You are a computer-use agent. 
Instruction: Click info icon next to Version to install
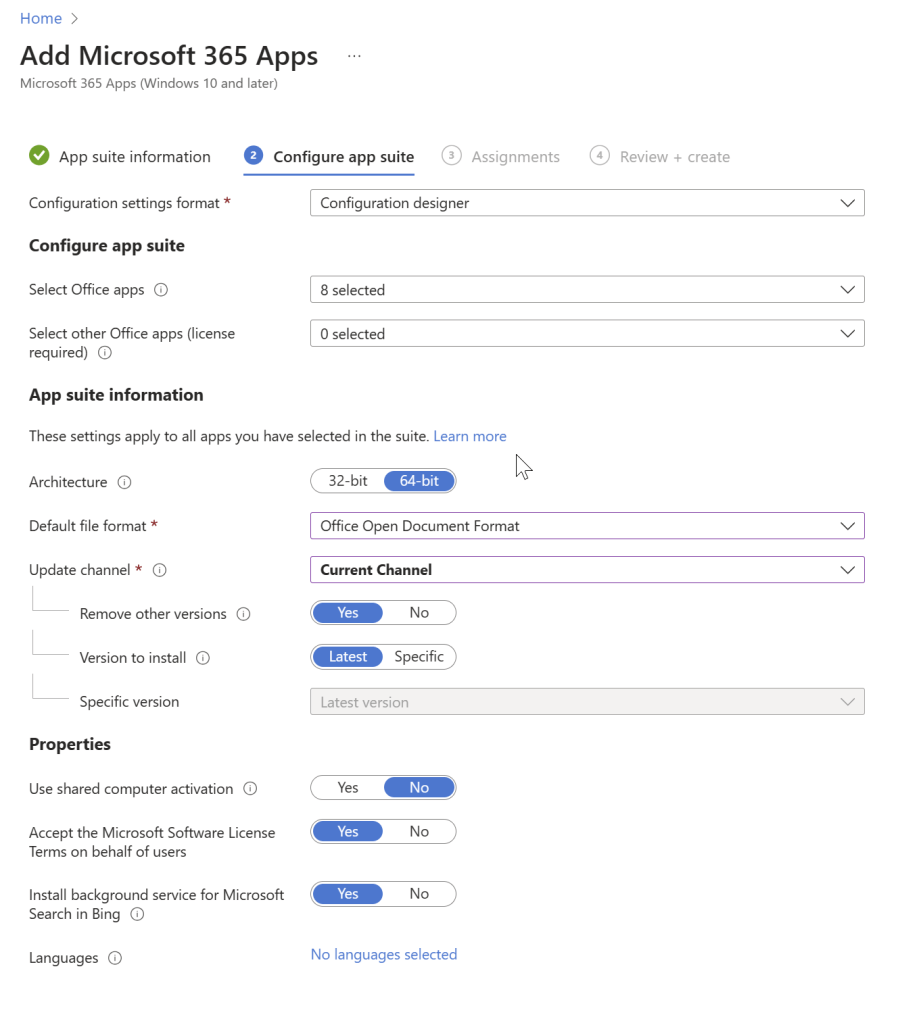click(x=203, y=658)
